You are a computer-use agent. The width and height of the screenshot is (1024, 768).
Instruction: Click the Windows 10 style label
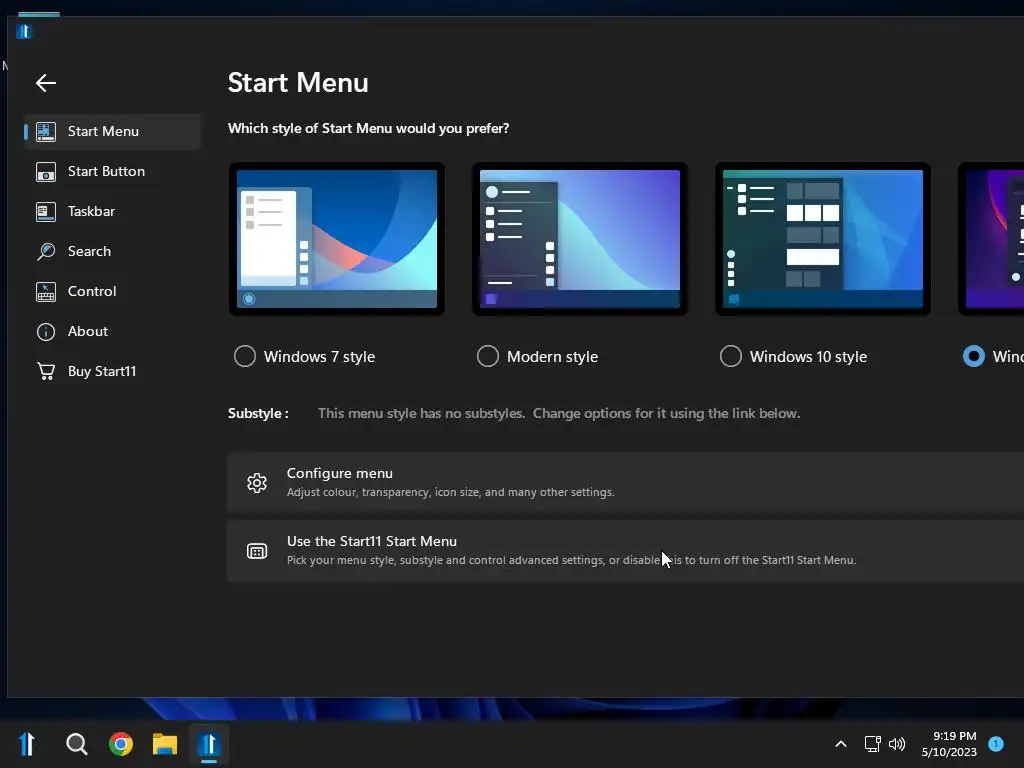(808, 357)
